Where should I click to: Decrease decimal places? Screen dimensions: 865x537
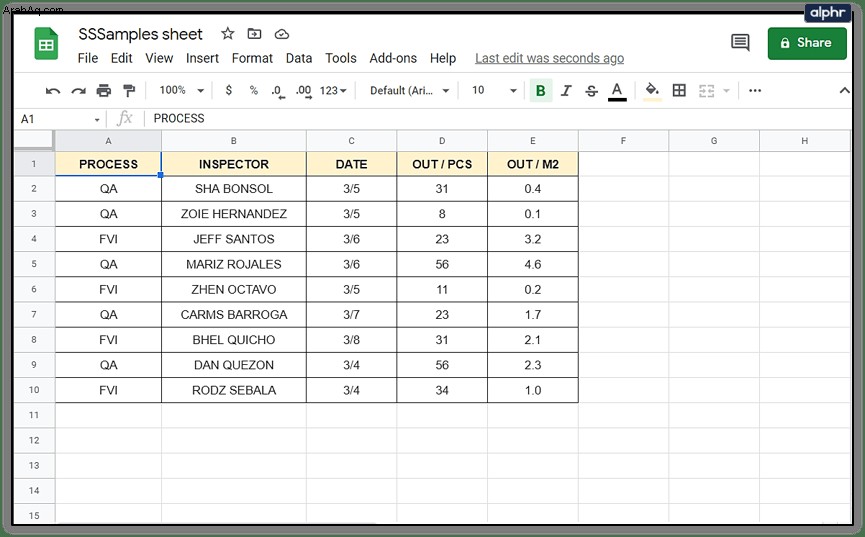[277, 91]
